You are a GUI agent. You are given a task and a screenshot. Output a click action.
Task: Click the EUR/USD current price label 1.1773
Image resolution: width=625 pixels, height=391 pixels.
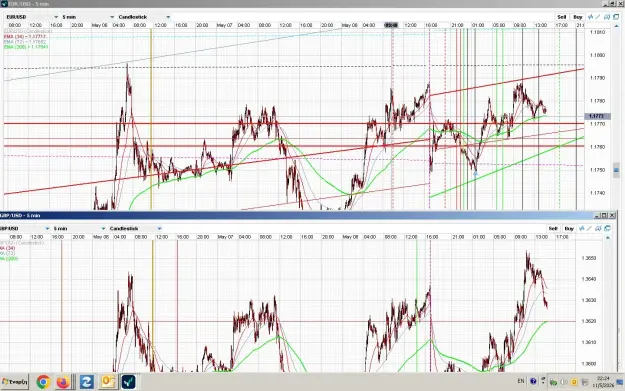[x=597, y=116]
